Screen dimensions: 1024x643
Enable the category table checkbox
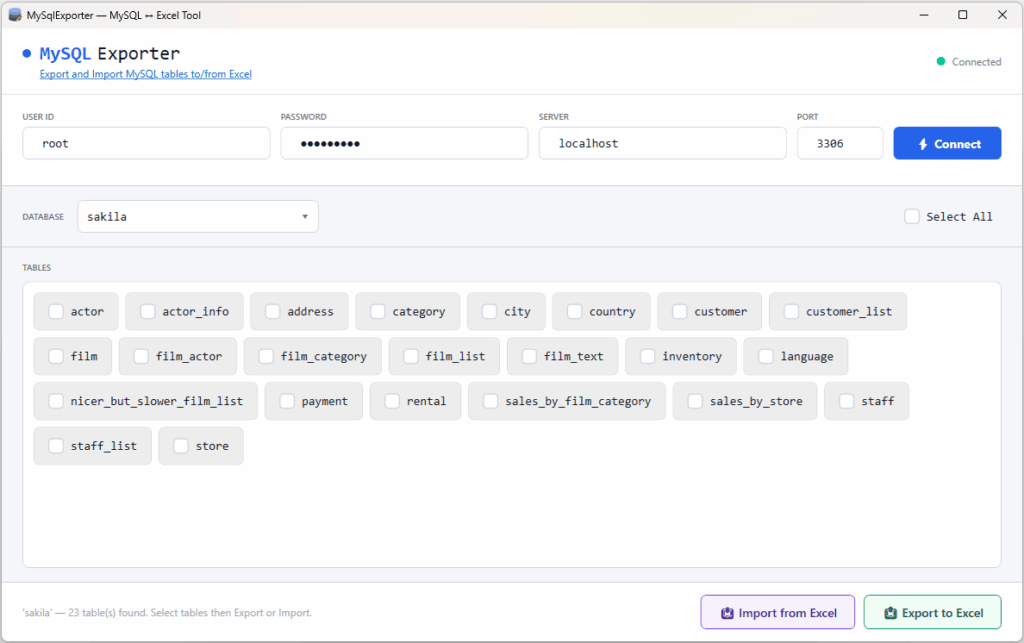click(x=378, y=311)
